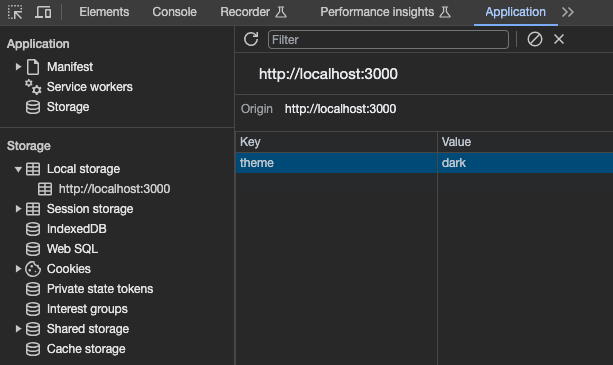
Task: Expand the Cookies arrow
Action: coord(18,269)
